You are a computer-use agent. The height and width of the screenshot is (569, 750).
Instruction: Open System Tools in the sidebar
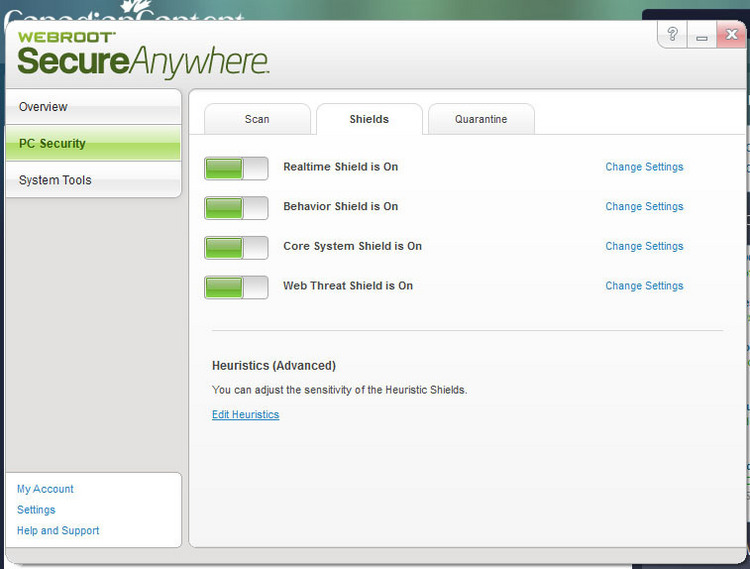point(93,180)
